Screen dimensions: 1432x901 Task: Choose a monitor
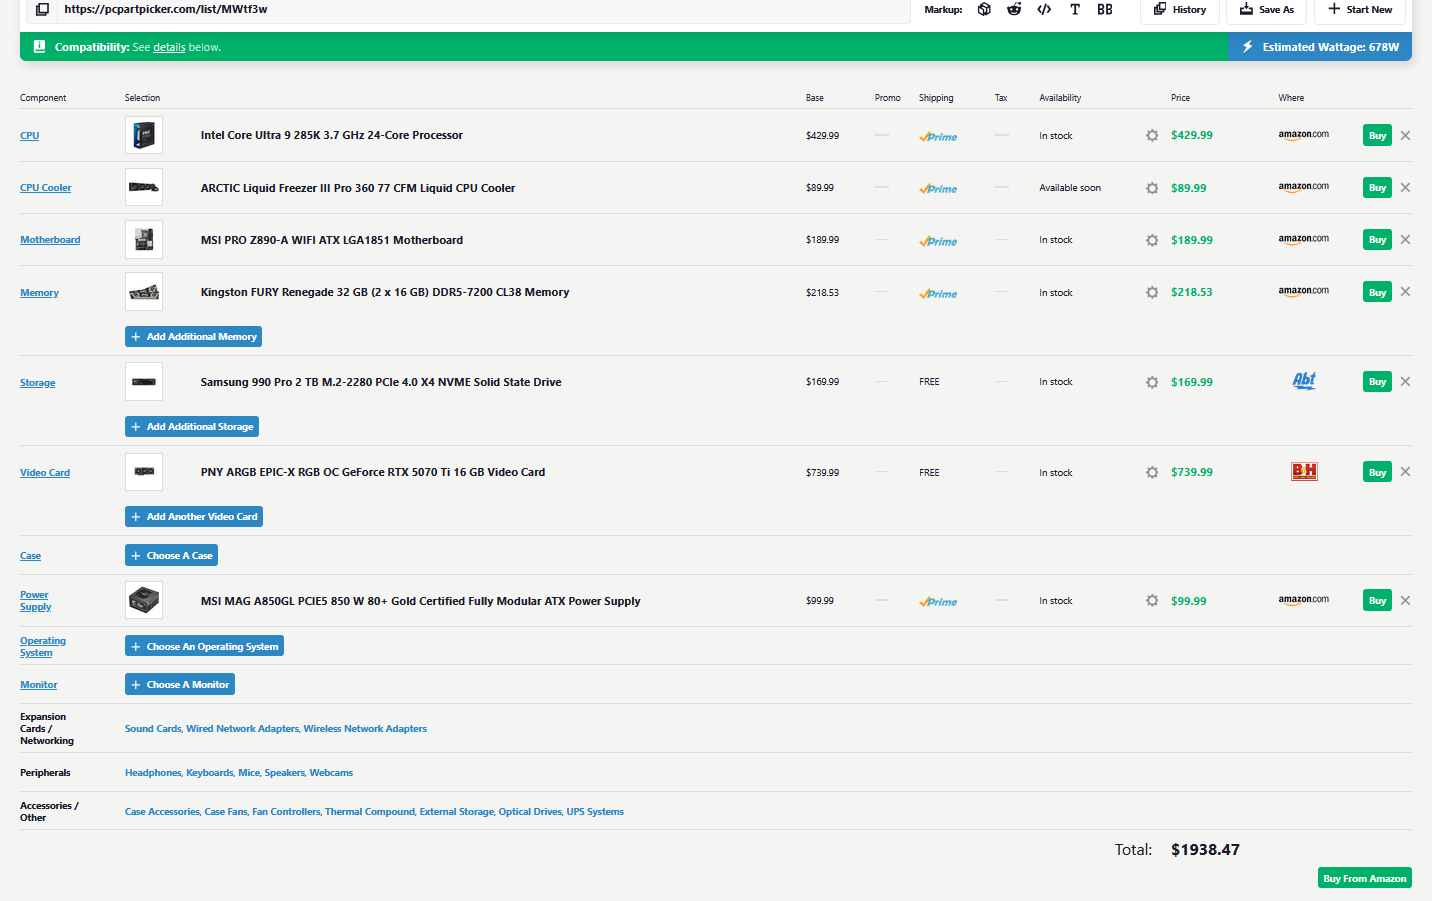180,685
